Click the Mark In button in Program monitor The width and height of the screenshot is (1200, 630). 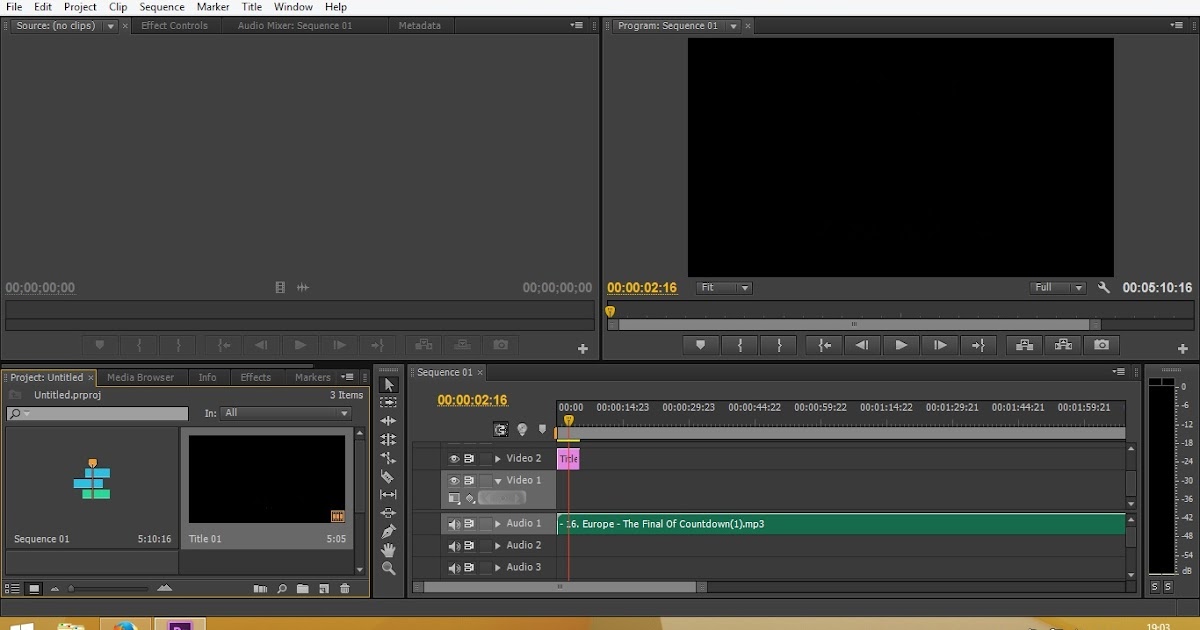coord(740,345)
